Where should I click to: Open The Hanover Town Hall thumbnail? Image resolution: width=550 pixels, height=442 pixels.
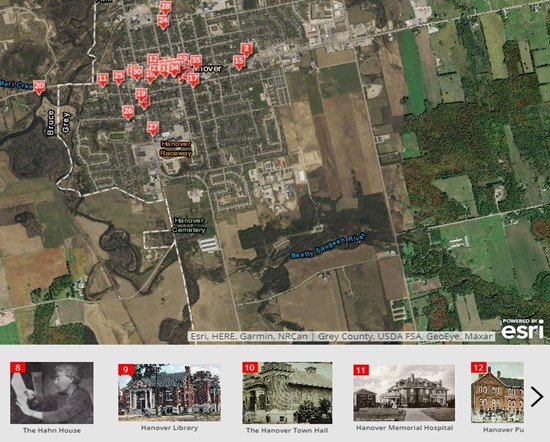tap(287, 393)
